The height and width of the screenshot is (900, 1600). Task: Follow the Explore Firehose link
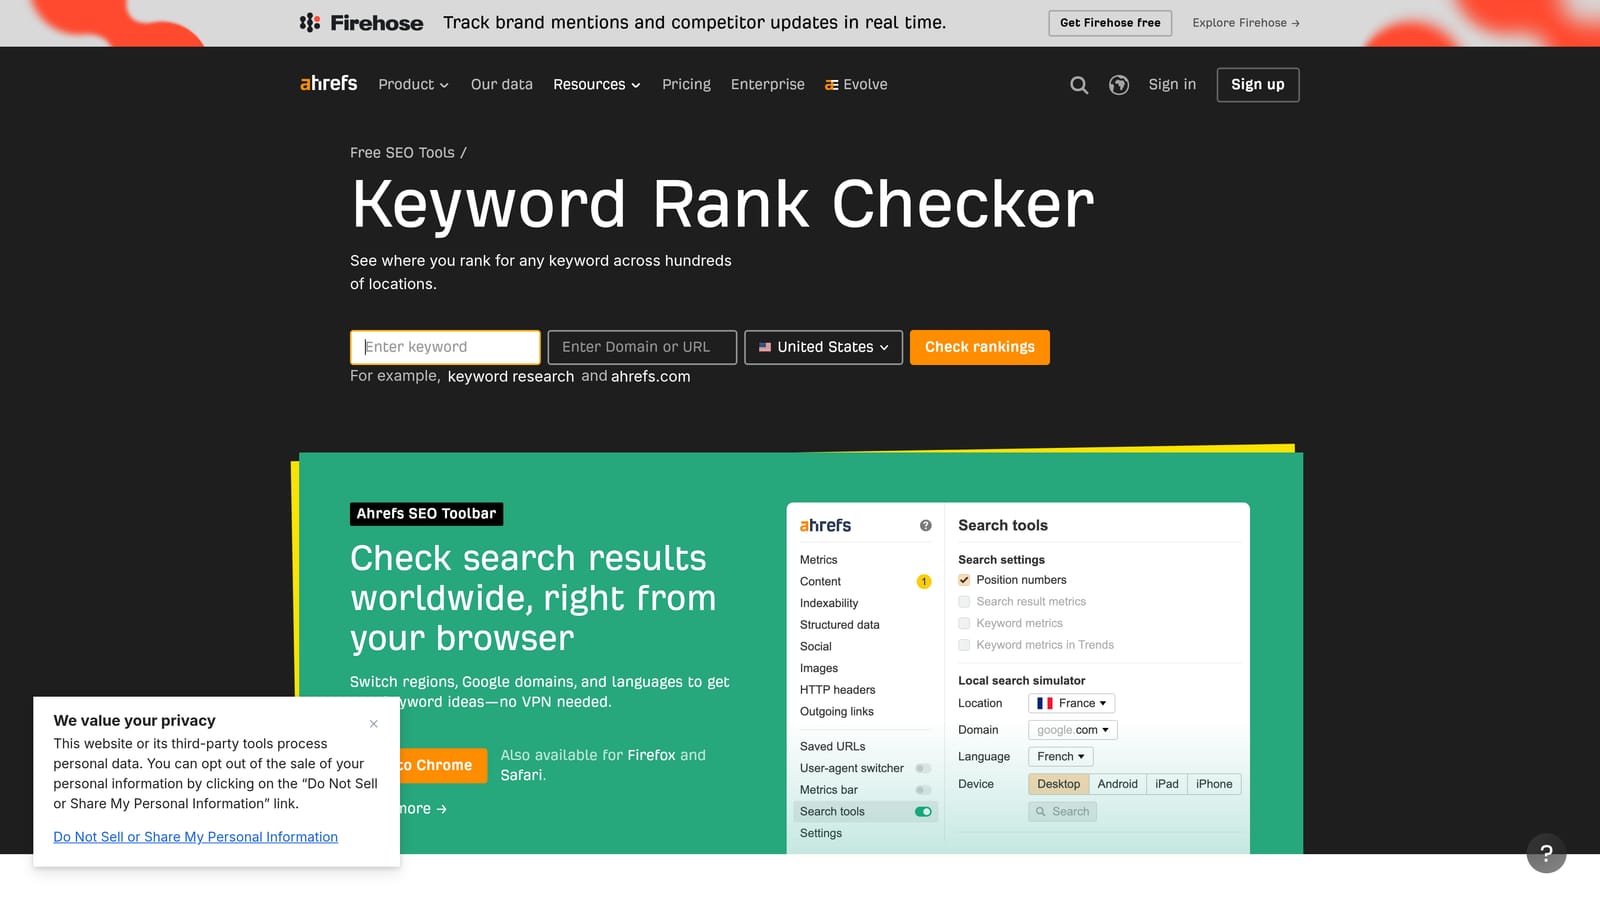point(1246,23)
